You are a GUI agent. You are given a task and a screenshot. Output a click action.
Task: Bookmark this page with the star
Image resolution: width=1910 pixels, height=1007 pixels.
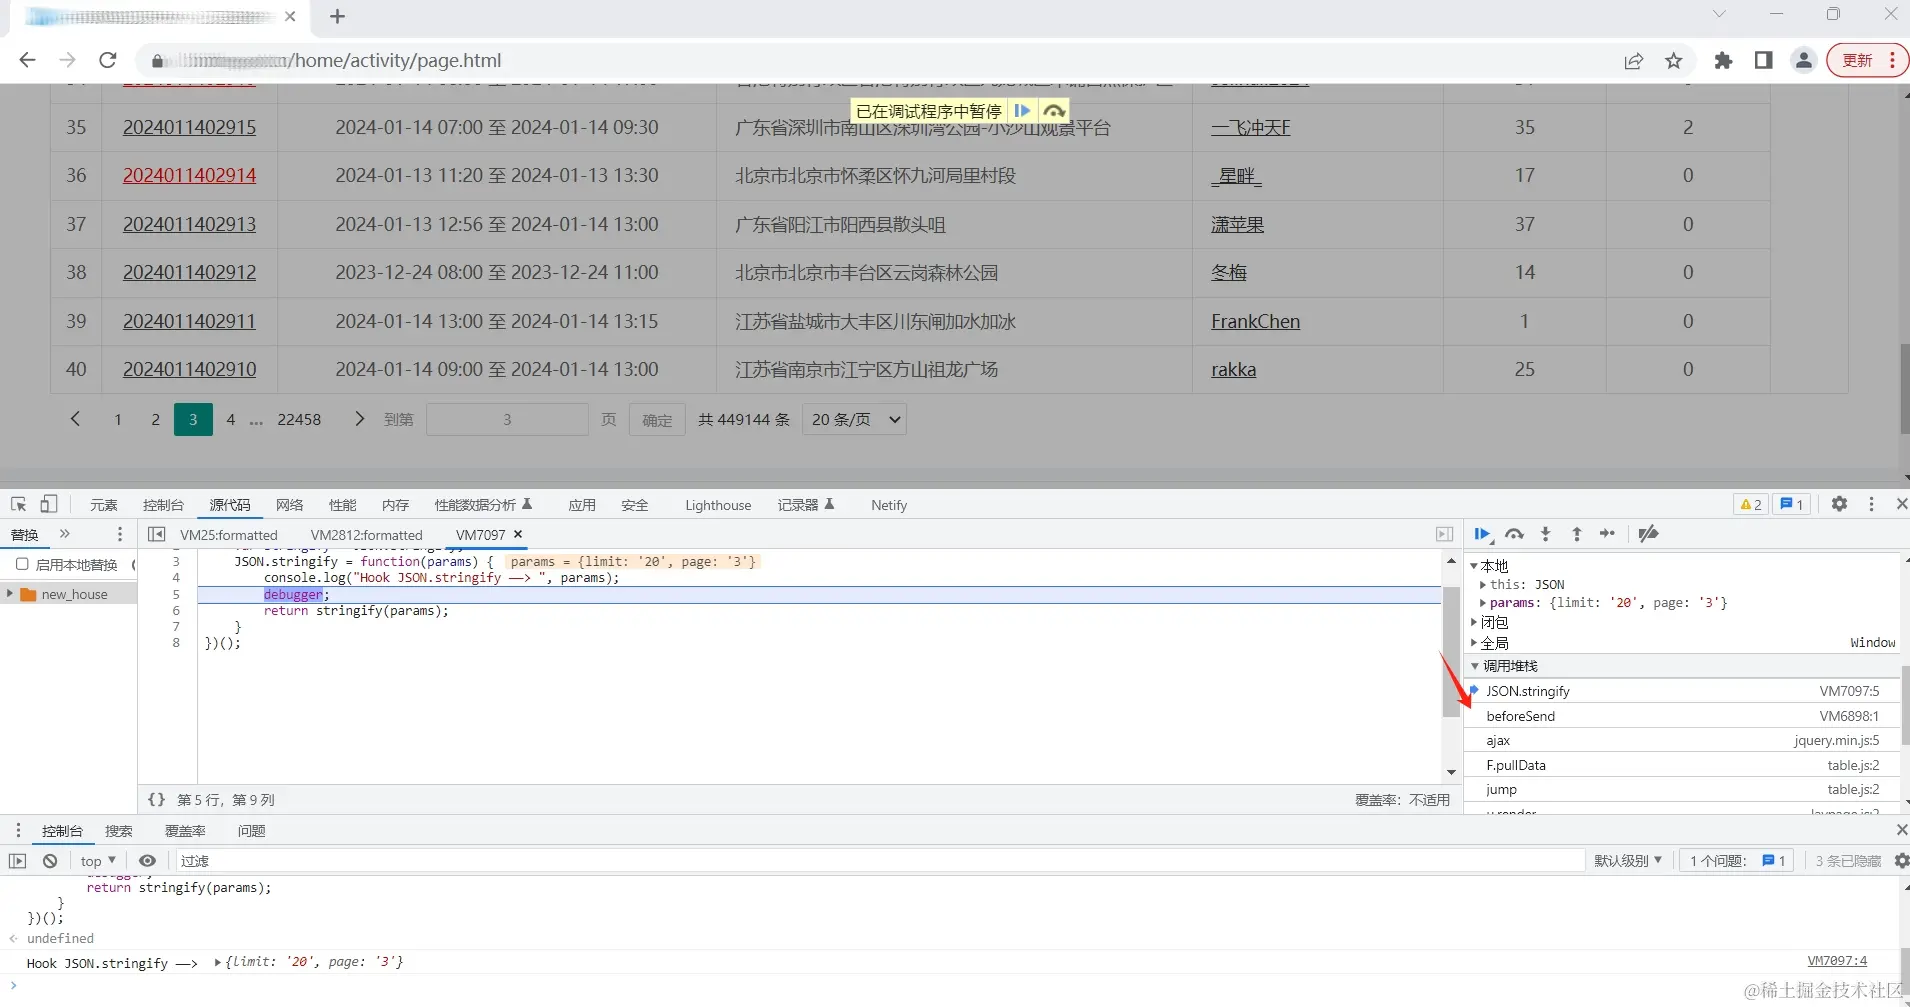1674,61
